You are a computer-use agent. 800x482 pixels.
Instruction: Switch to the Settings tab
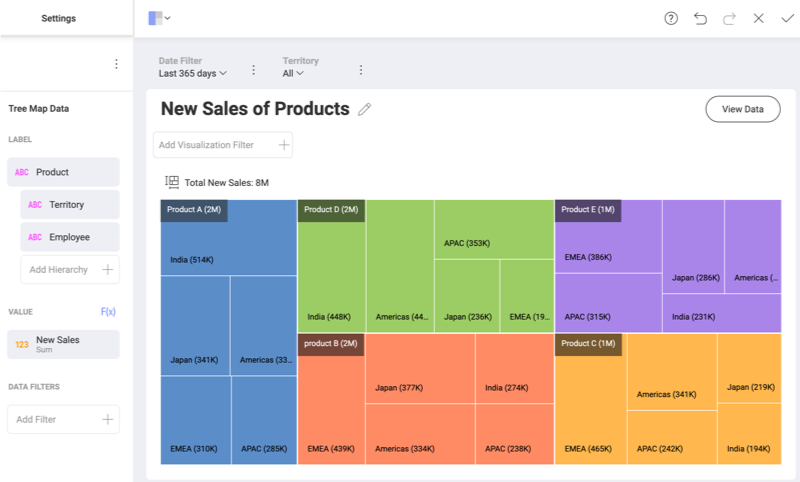pos(58,18)
